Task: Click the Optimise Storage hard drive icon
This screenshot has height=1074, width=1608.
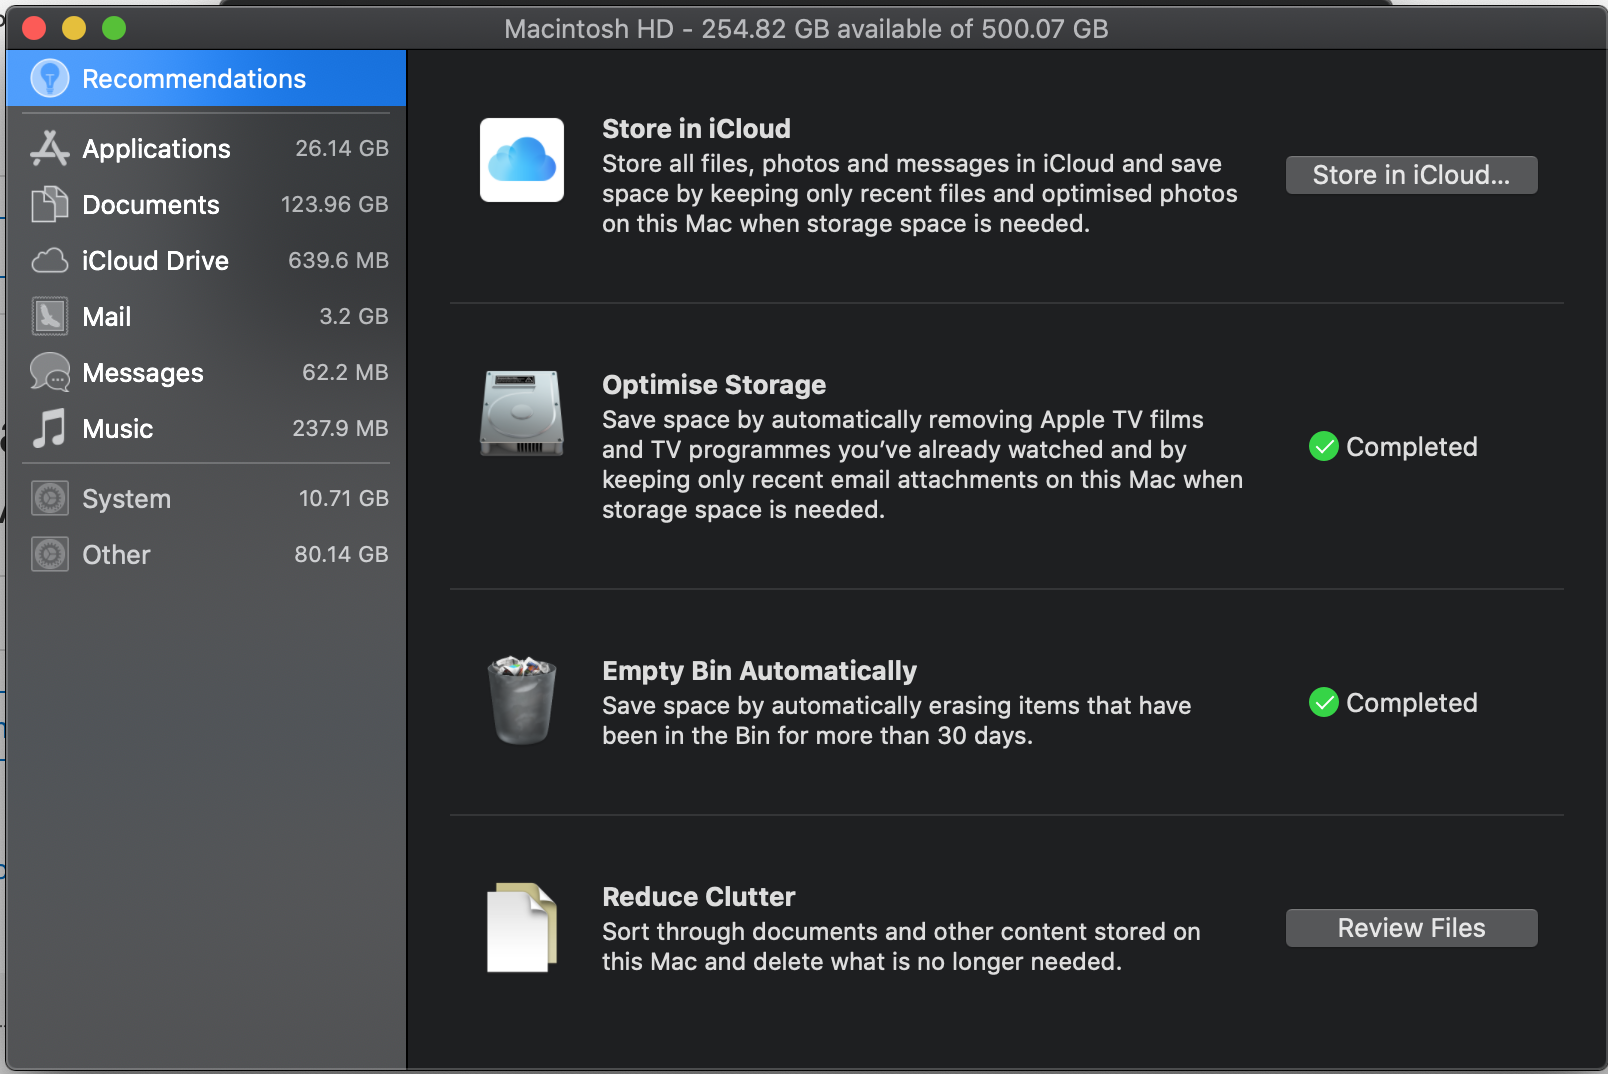Action: (x=521, y=413)
